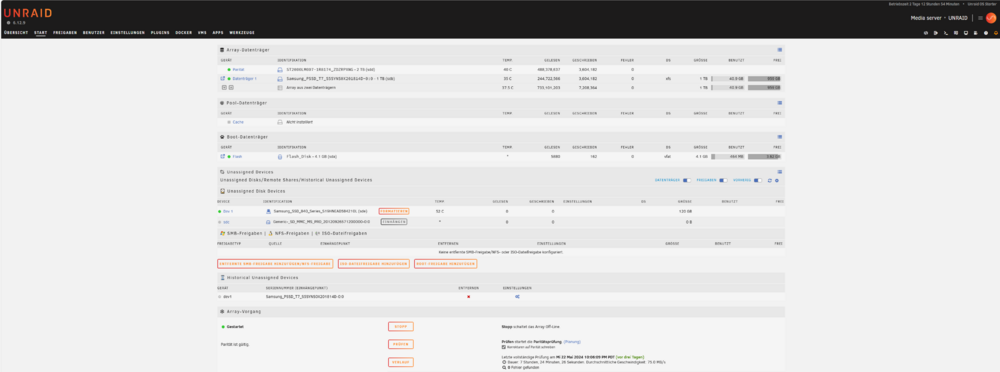Collapse all with minus icon in array row
Viewport: 1000px width, 372px height.
click(231, 87)
